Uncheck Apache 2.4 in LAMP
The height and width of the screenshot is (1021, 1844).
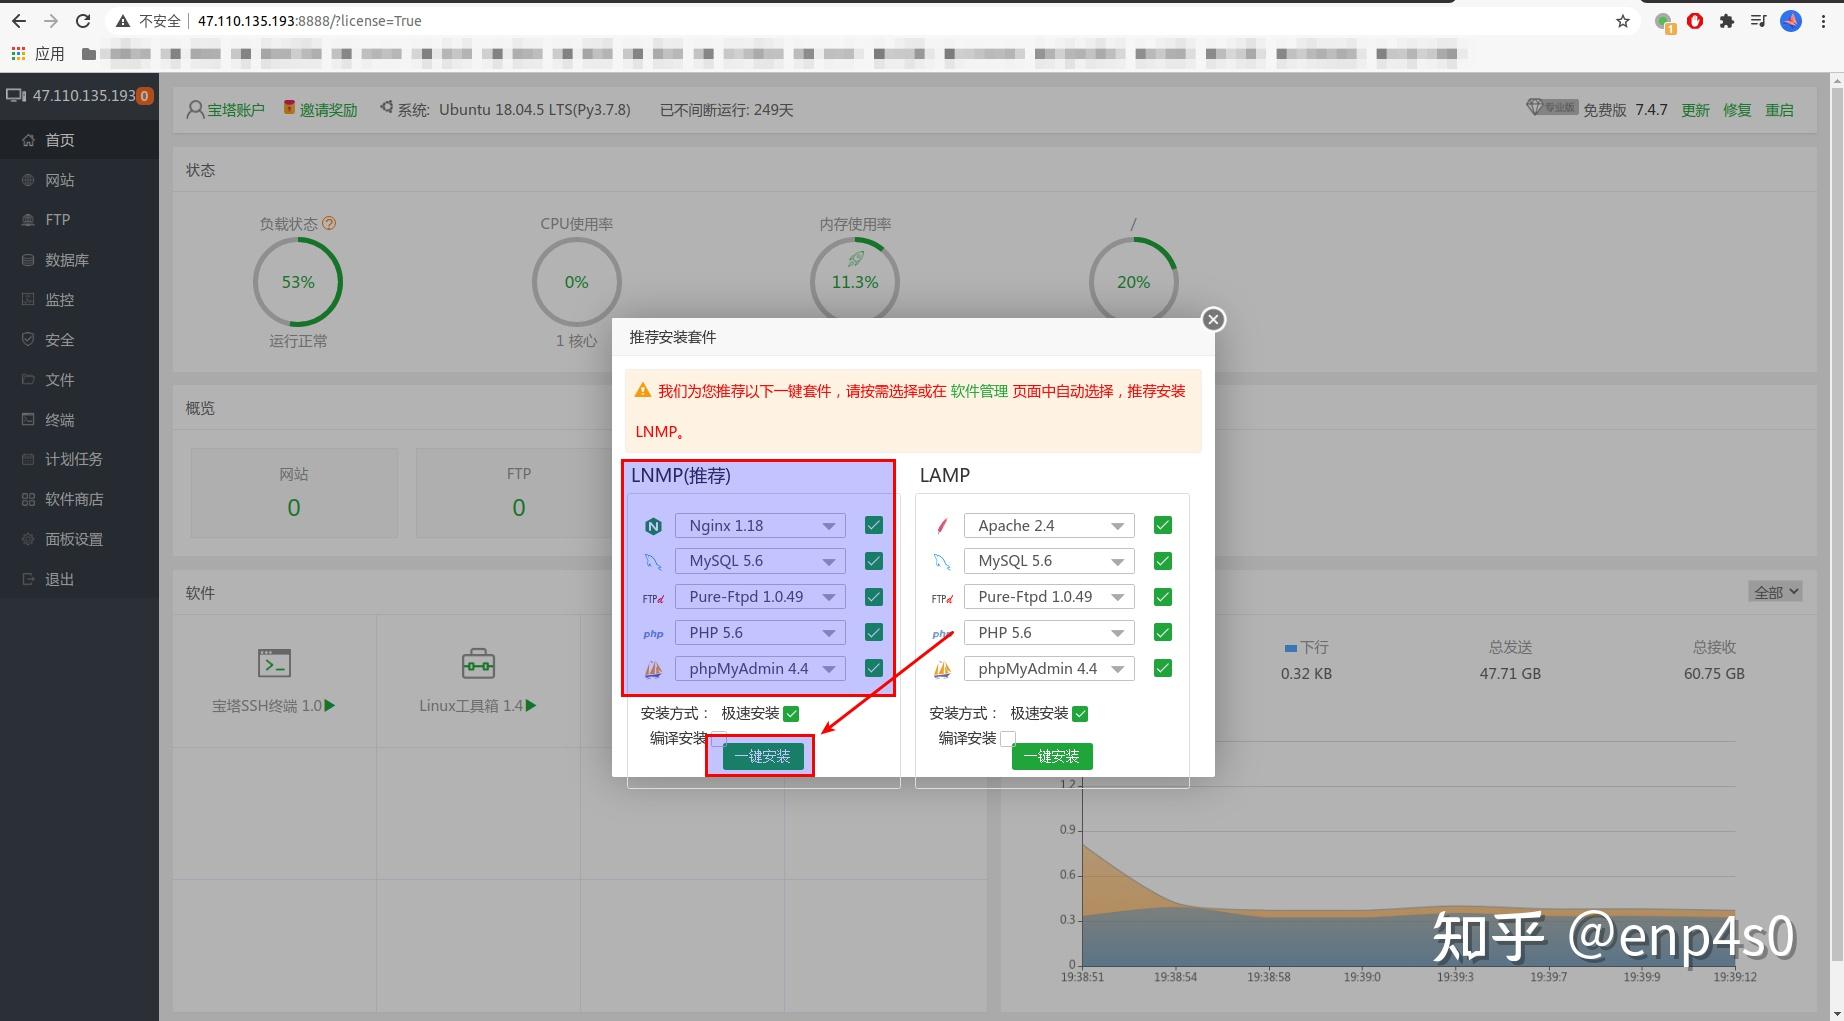[x=1163, y=526]
